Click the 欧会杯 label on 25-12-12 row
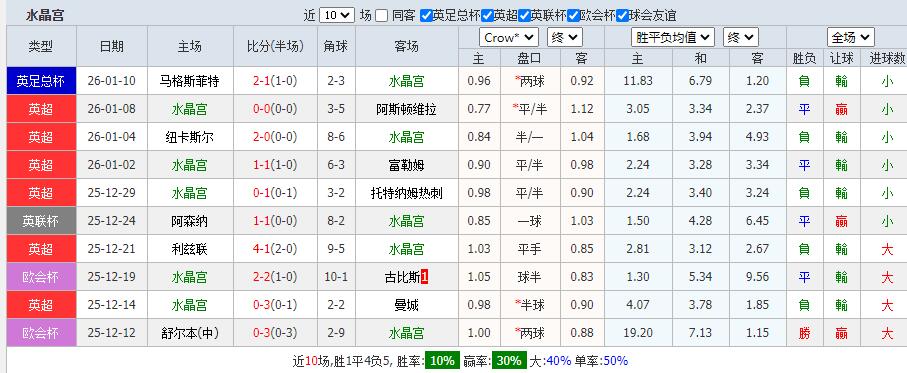Screen dimensions: 907x373 tap(41, 333)
